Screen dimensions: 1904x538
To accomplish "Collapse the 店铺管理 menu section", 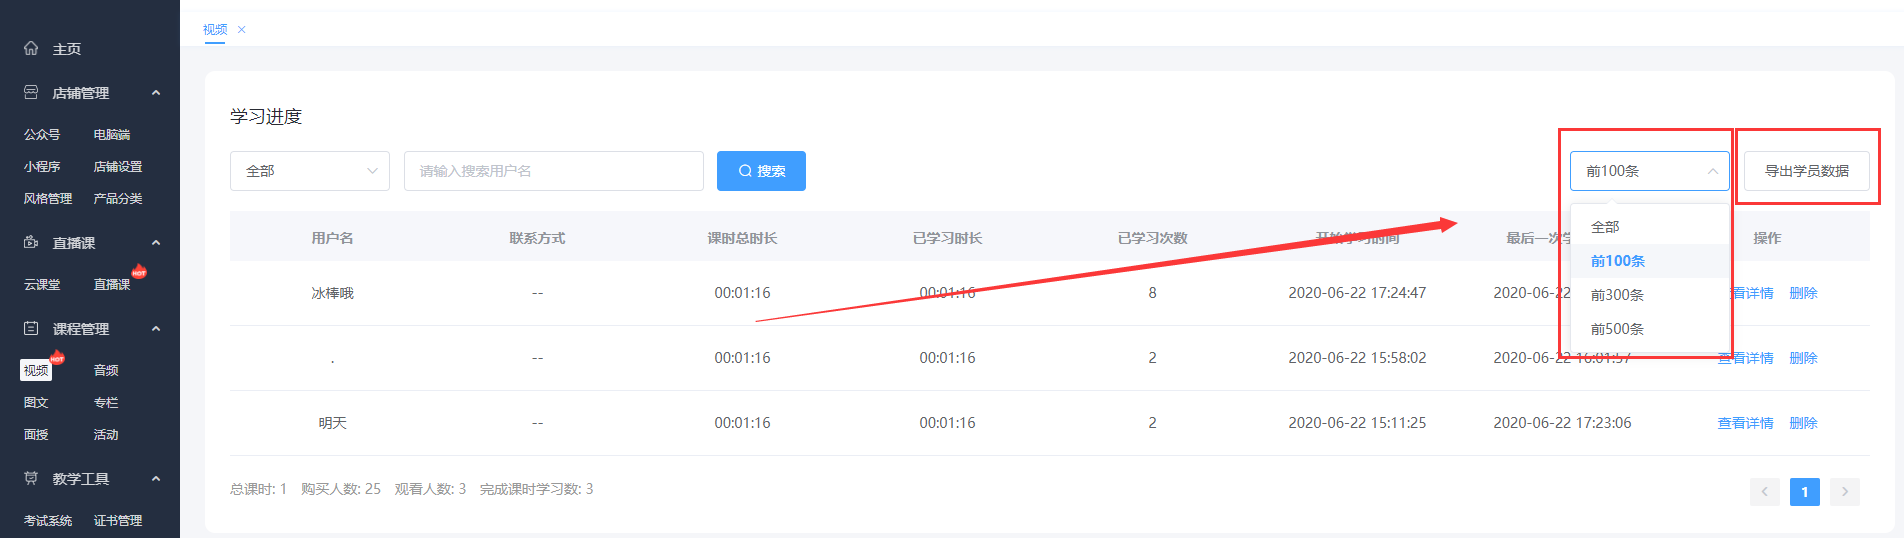I will [x=156, y=93].
